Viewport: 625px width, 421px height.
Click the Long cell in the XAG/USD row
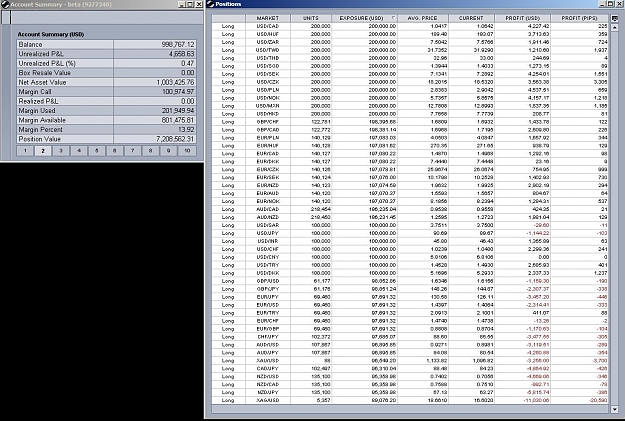point(228,400)
